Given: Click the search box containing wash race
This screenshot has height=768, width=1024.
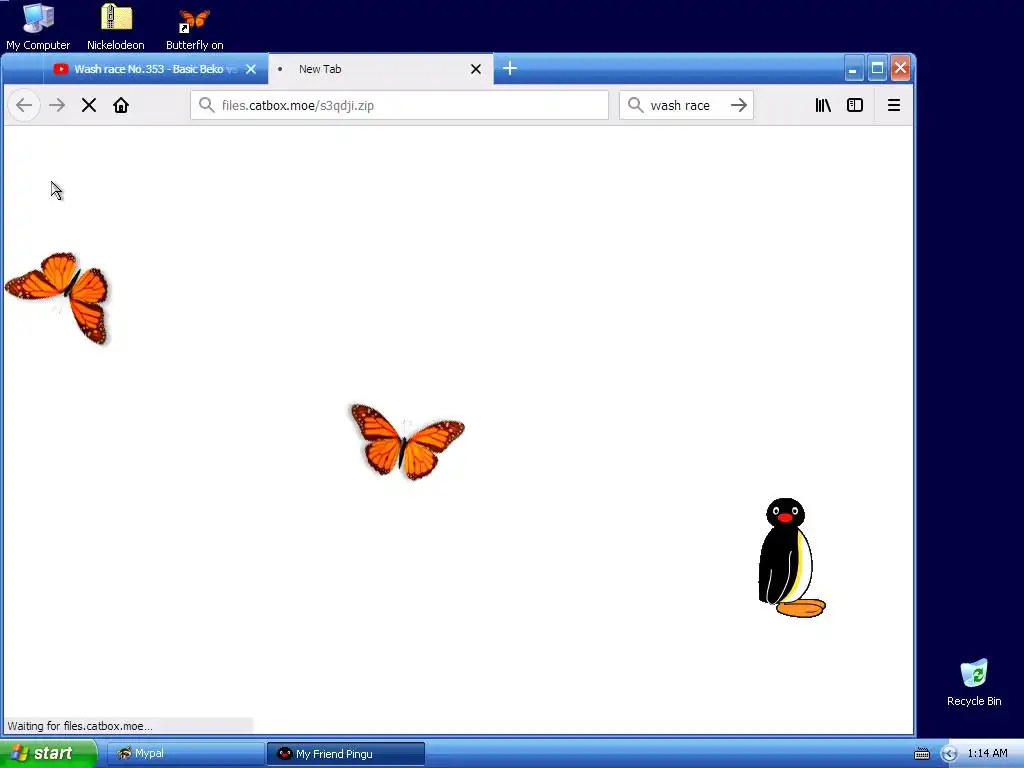Looking at the screenshot, I should click(x=686, y=105).
